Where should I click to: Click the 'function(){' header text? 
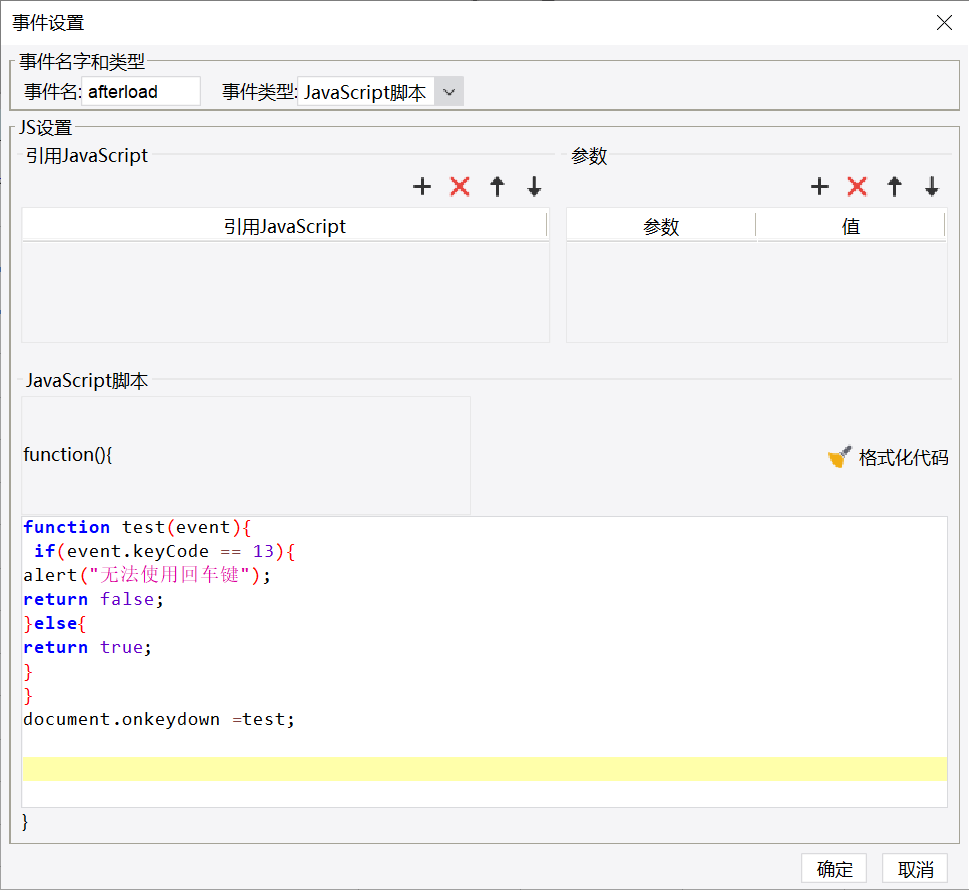tap(68, 455)
